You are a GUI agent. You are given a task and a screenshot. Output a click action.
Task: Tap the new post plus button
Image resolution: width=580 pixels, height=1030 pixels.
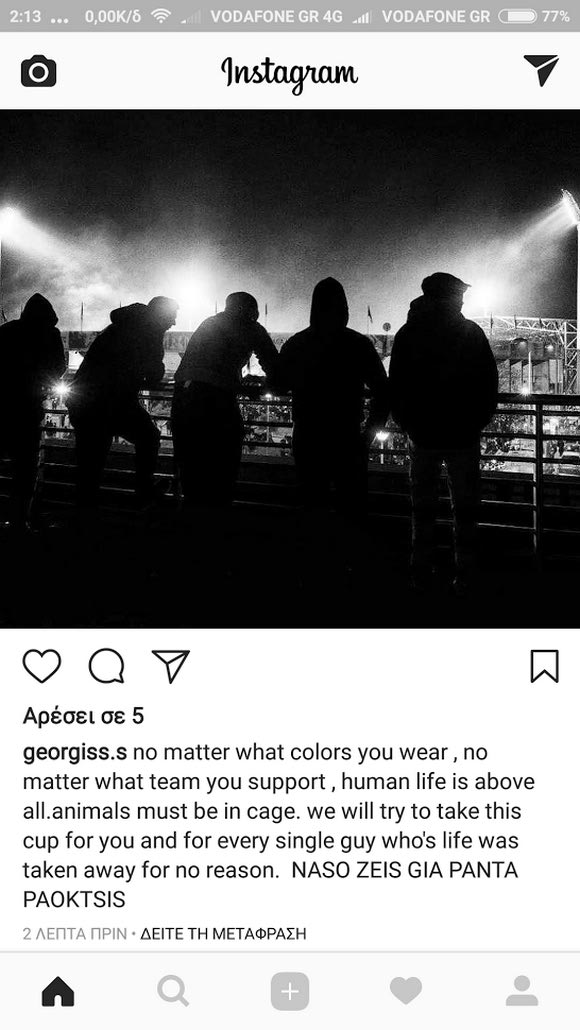coord(290,991)
